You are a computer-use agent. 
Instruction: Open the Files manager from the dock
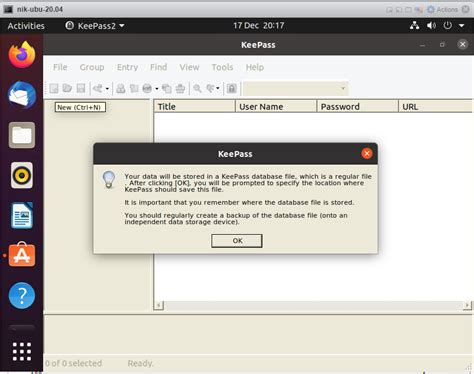click(22, 135)
